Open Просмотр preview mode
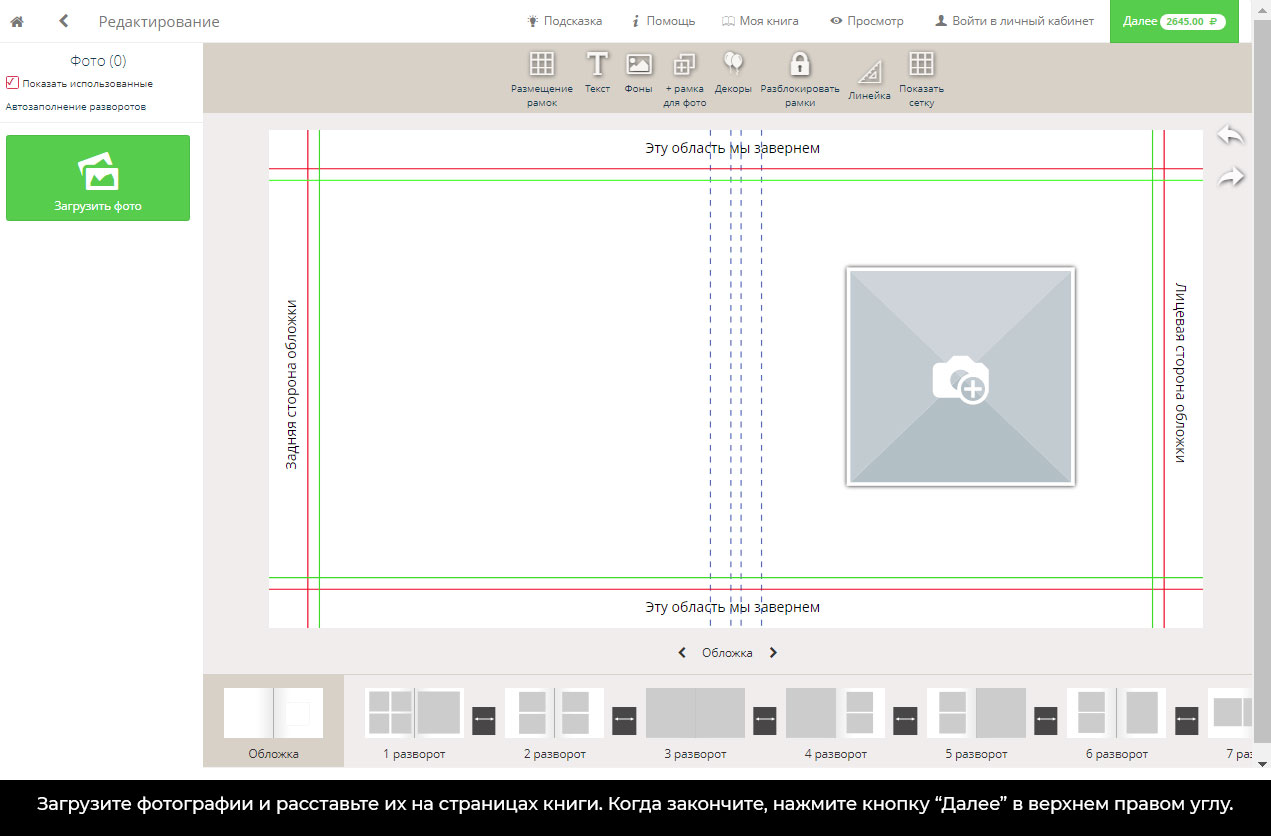1271x836 pixels. pyautogui.click(x=866, y=21)
